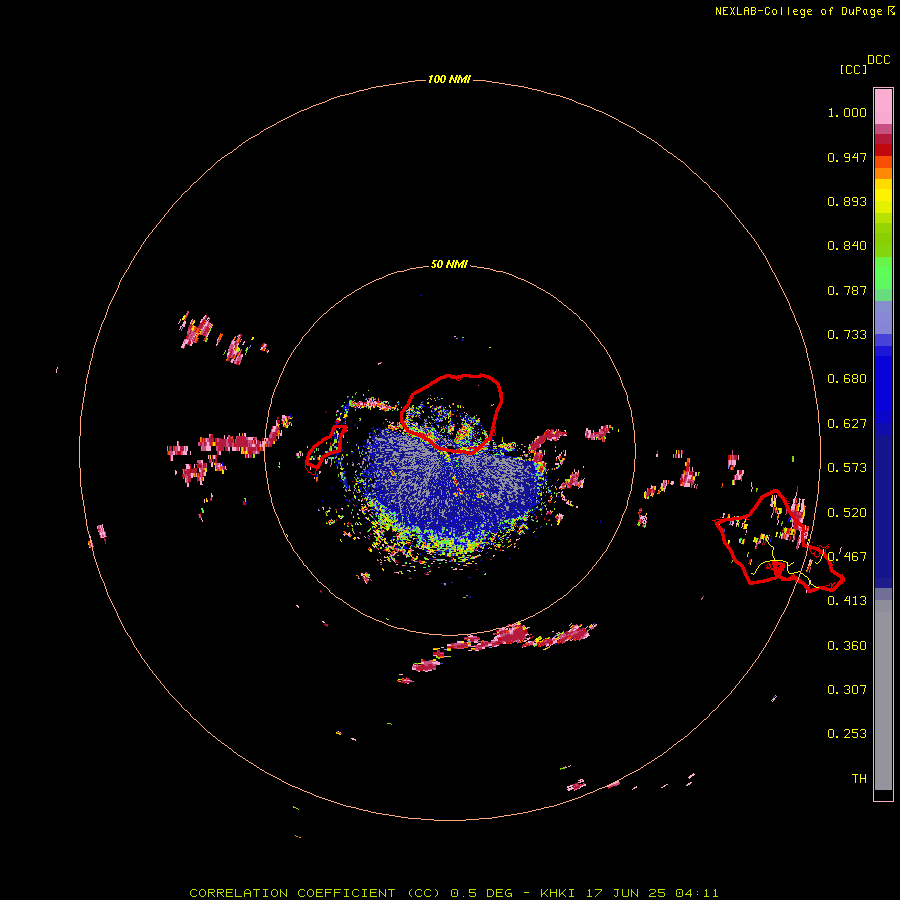Viewport: 900px width, 900px height.
Task: Click the 0.307 legend value
Action: tap(847, 690)
